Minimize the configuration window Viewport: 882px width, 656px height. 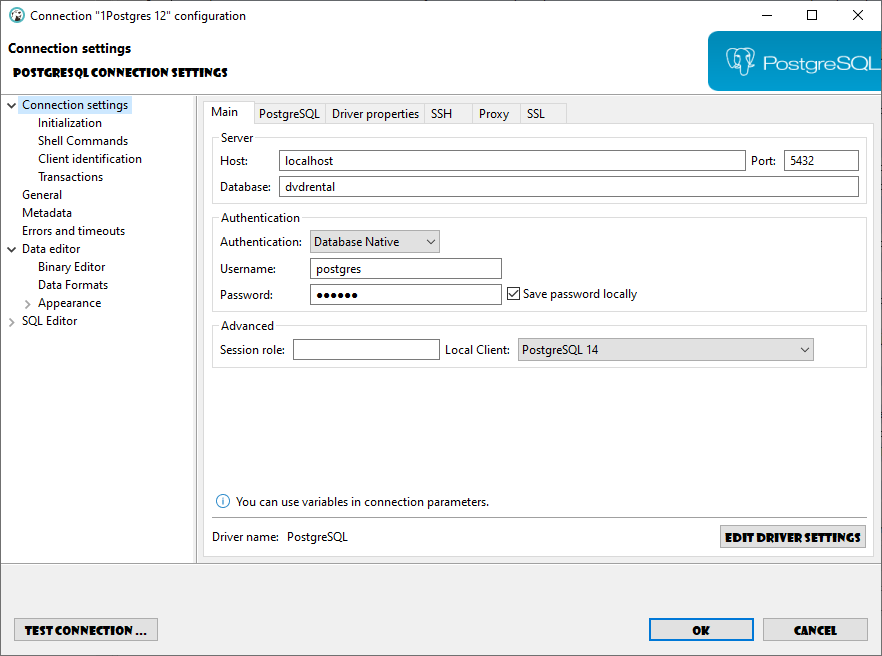[x=767, y=15]
